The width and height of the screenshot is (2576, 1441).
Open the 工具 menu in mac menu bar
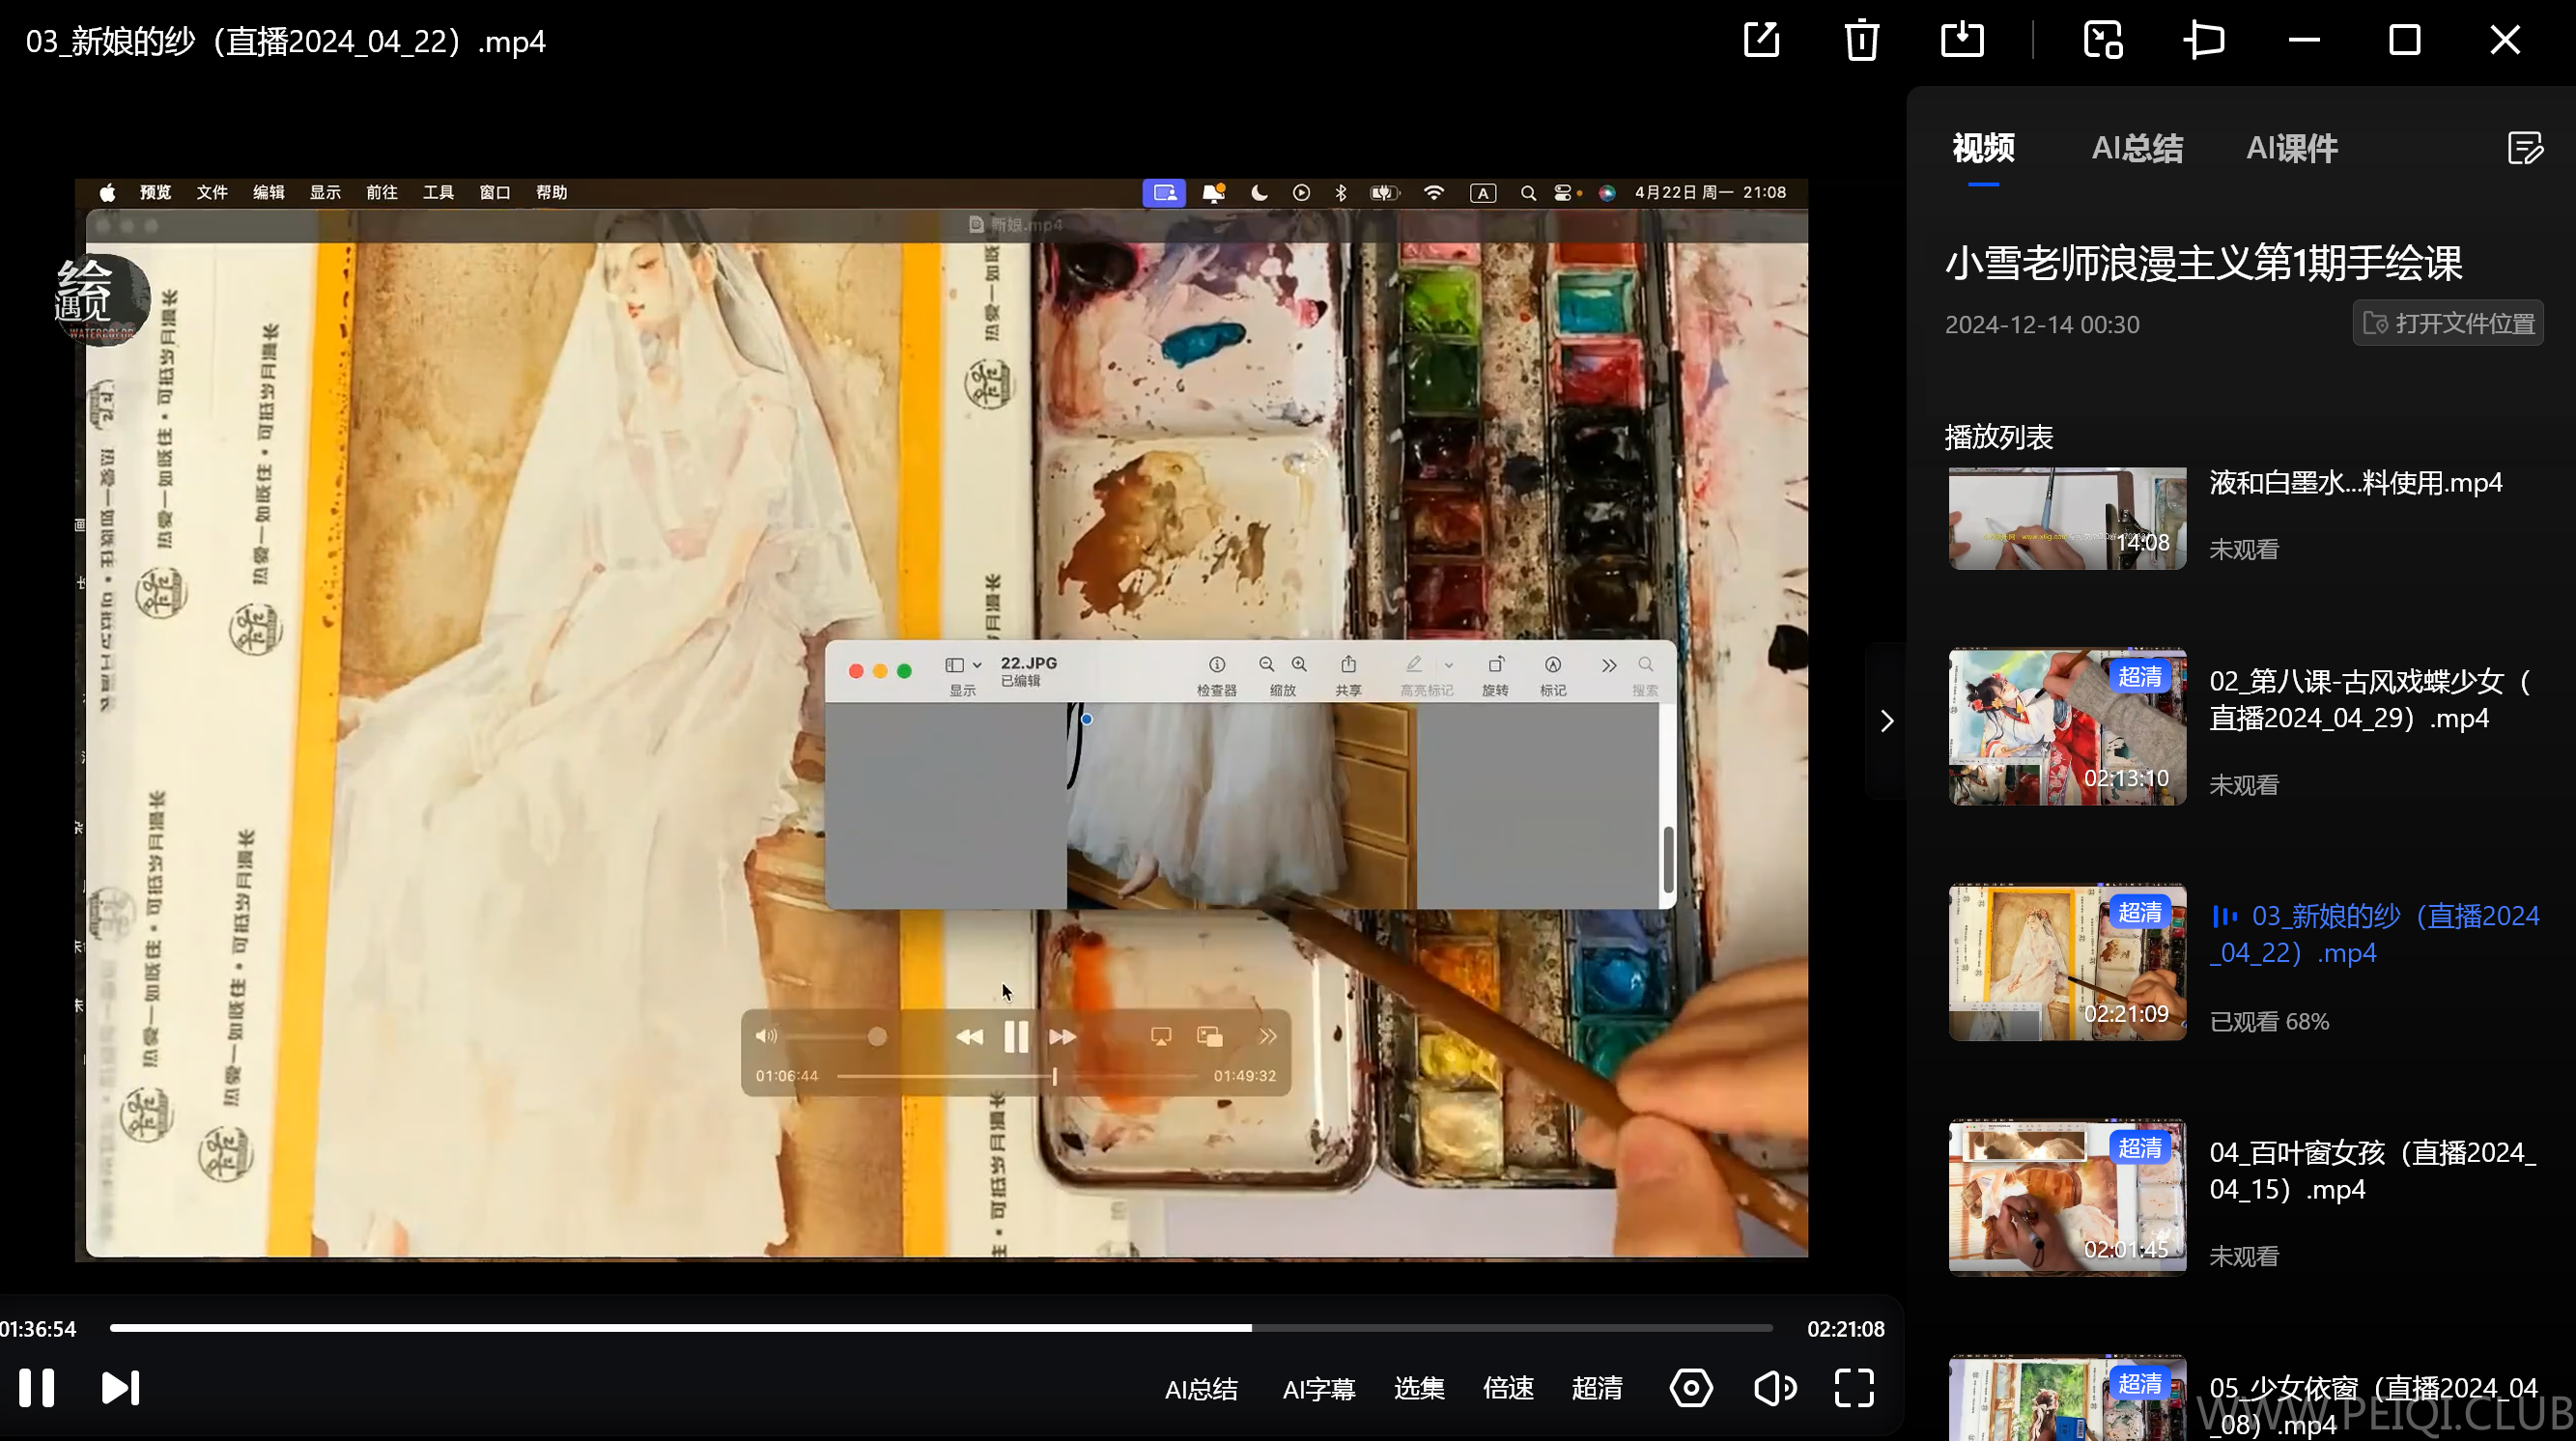[438, 192]
